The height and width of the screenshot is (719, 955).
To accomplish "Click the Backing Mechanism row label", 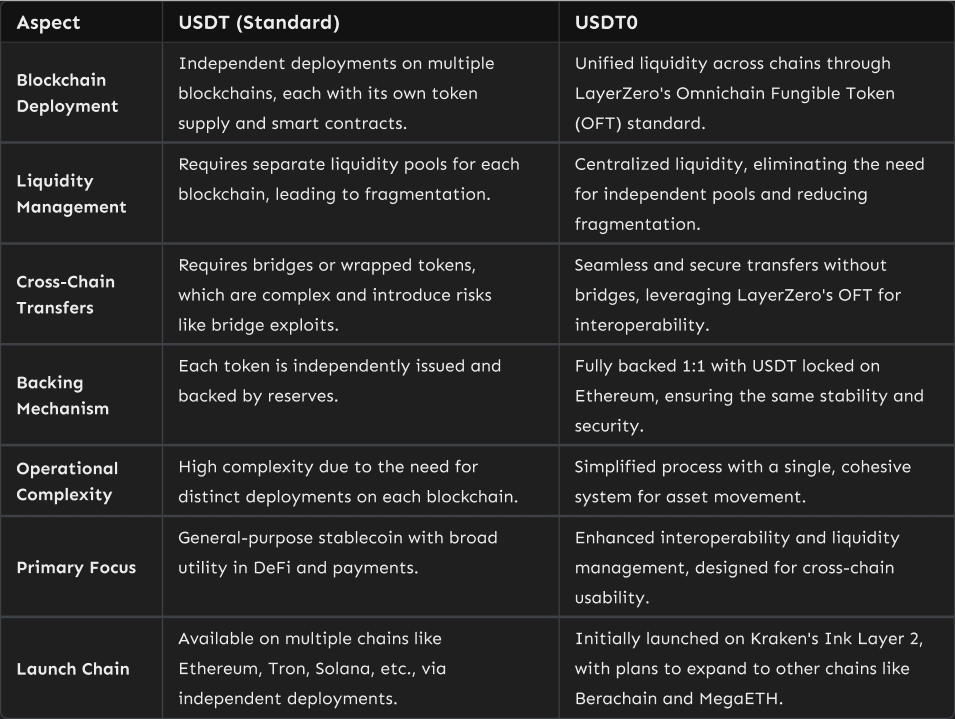I will point(62,396).
